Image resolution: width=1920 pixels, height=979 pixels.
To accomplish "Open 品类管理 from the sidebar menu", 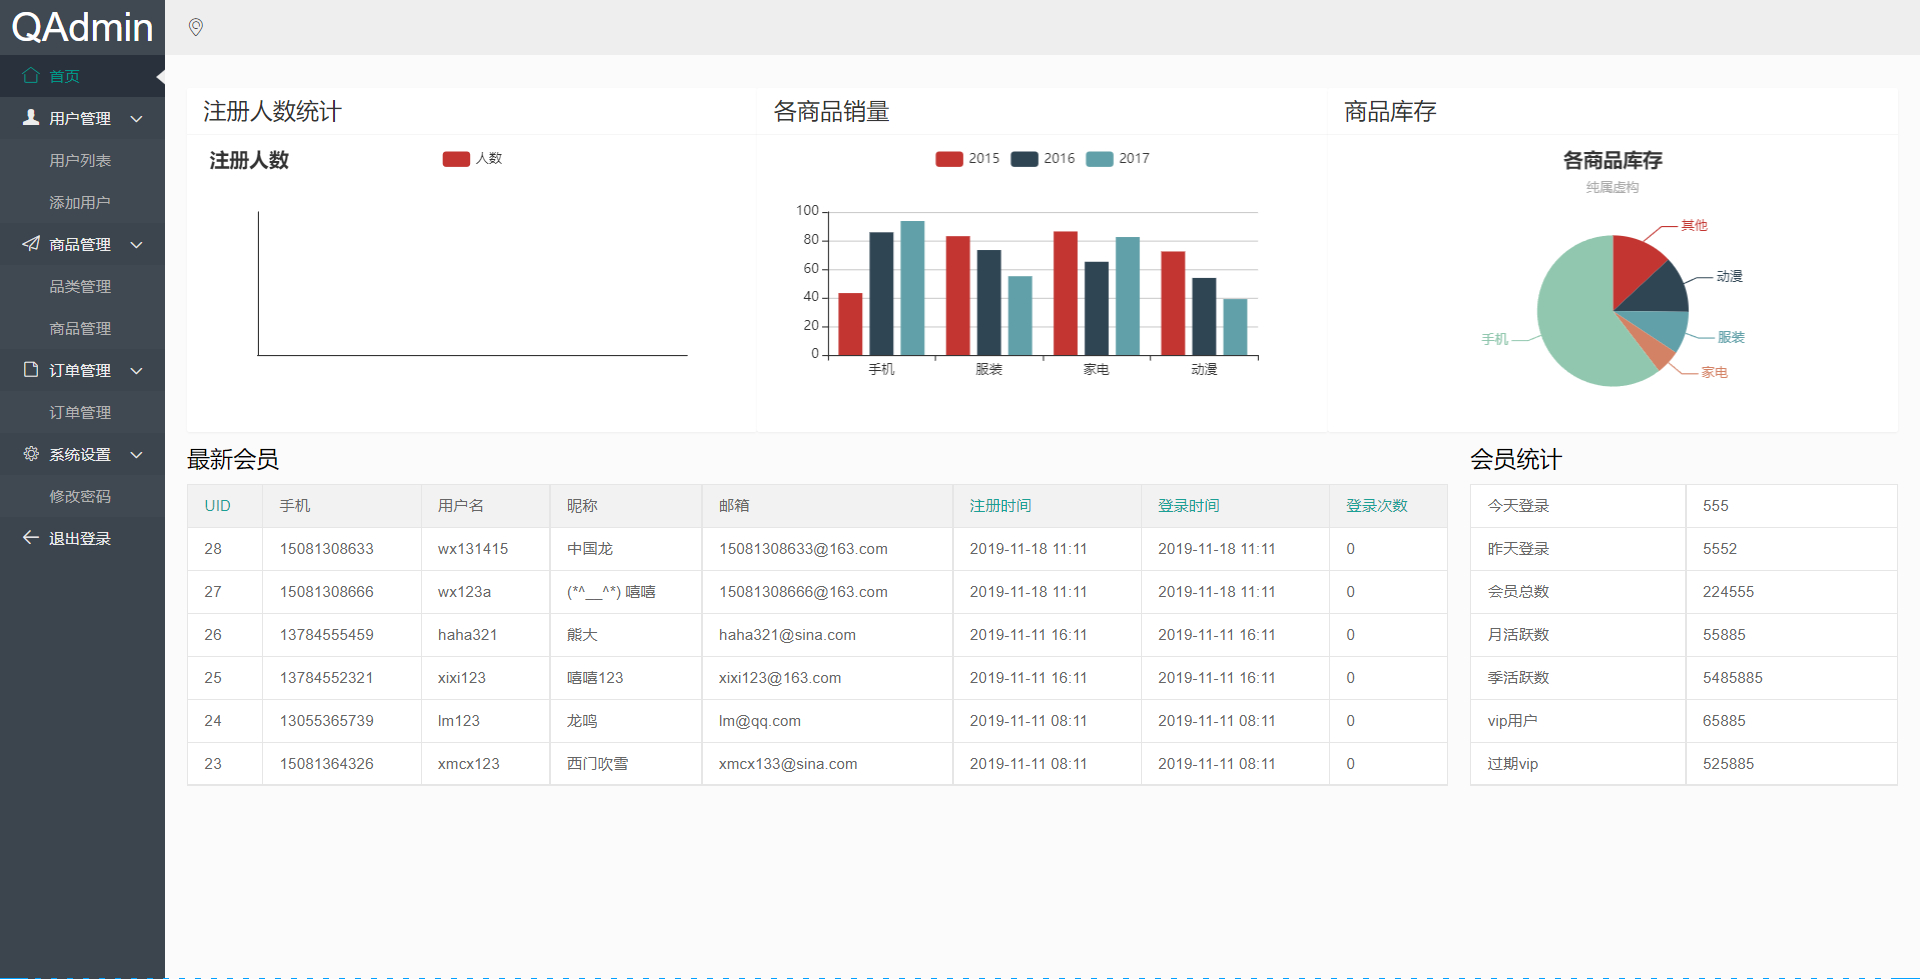I will (x=80, y=286).
